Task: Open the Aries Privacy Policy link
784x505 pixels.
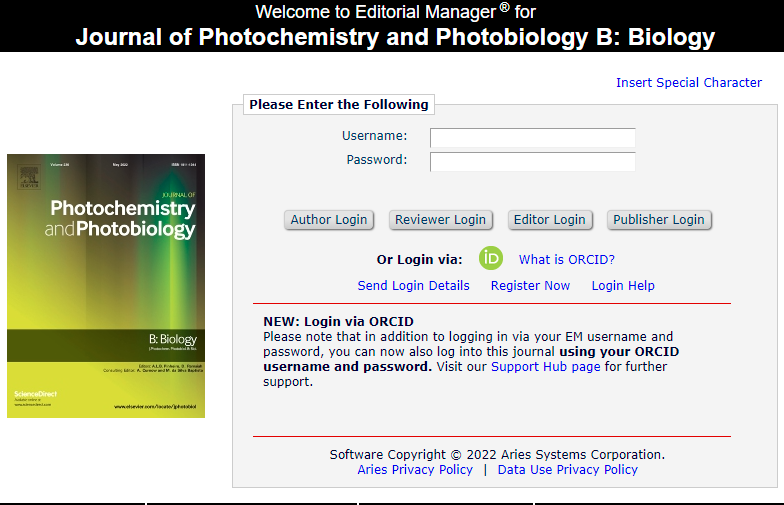Action: (x=415, y=470)
